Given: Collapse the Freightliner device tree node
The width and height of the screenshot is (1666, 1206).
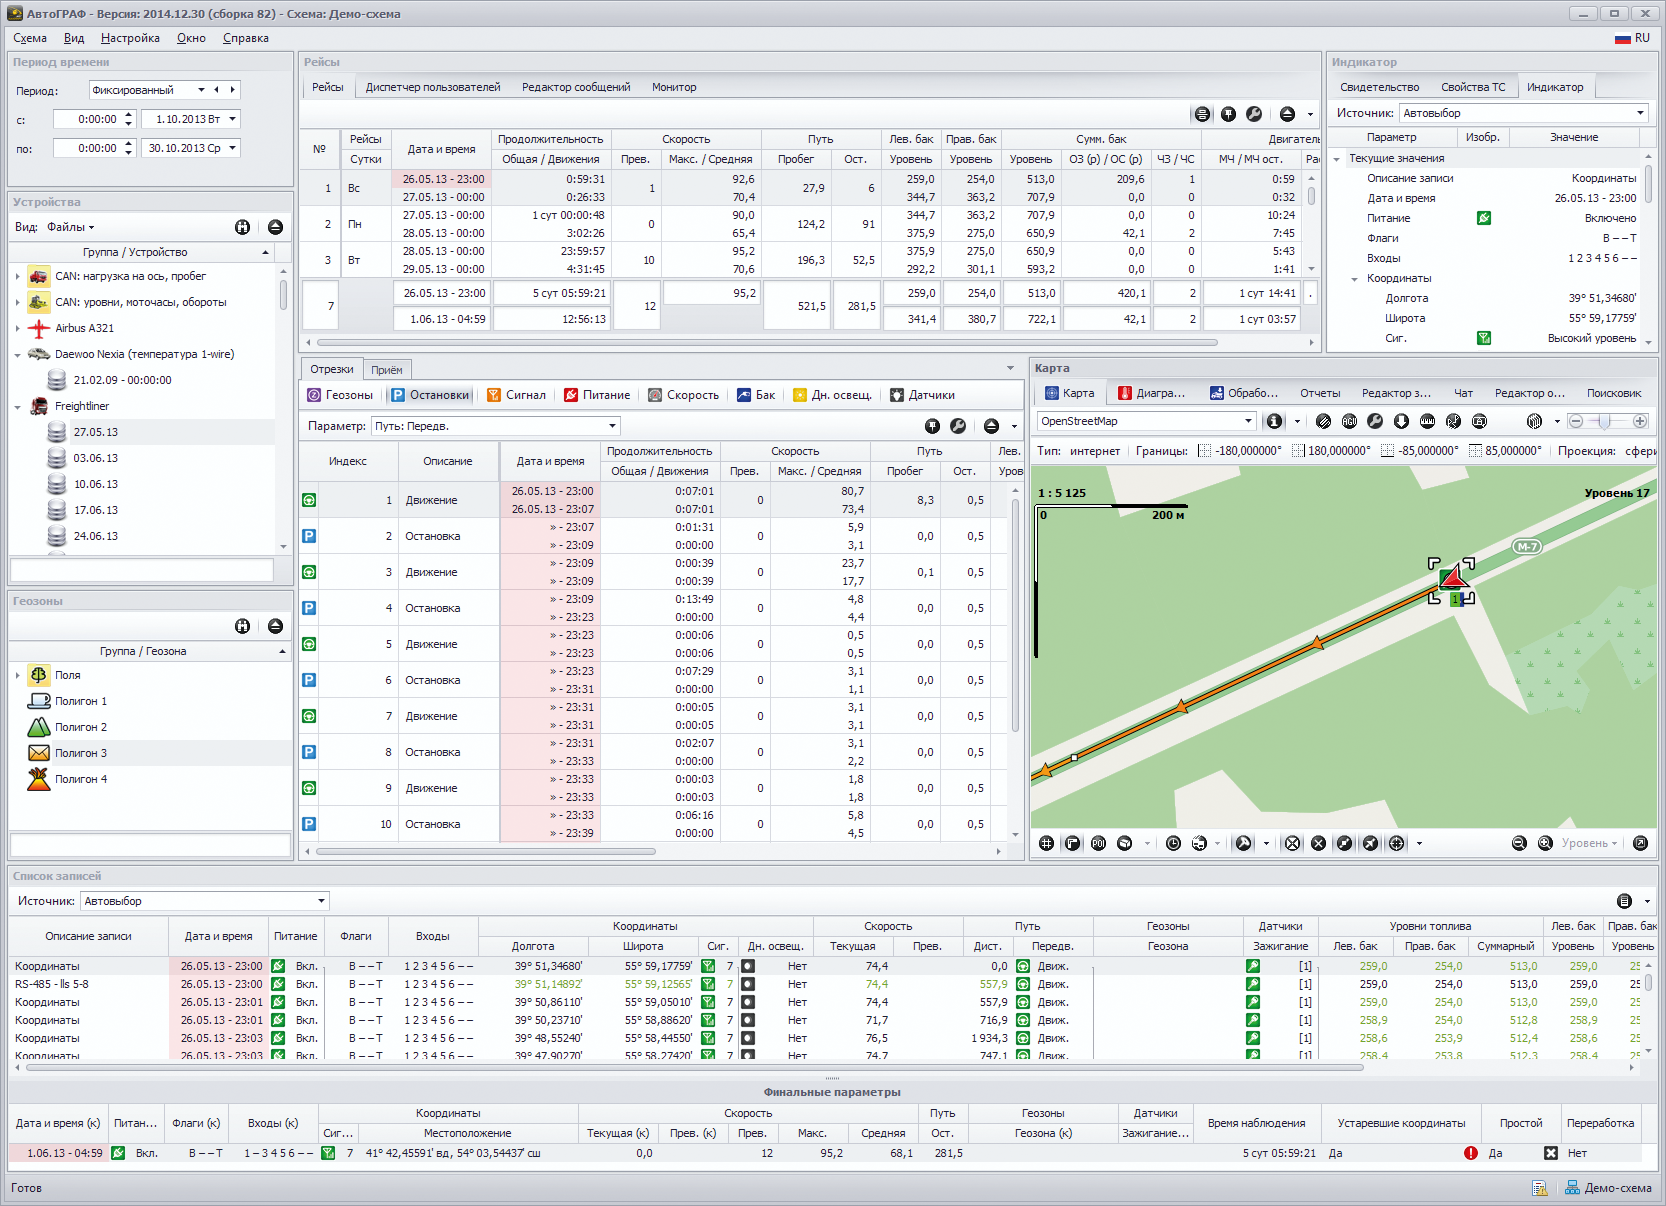Looking at the screenshot, I should (18, 406).
